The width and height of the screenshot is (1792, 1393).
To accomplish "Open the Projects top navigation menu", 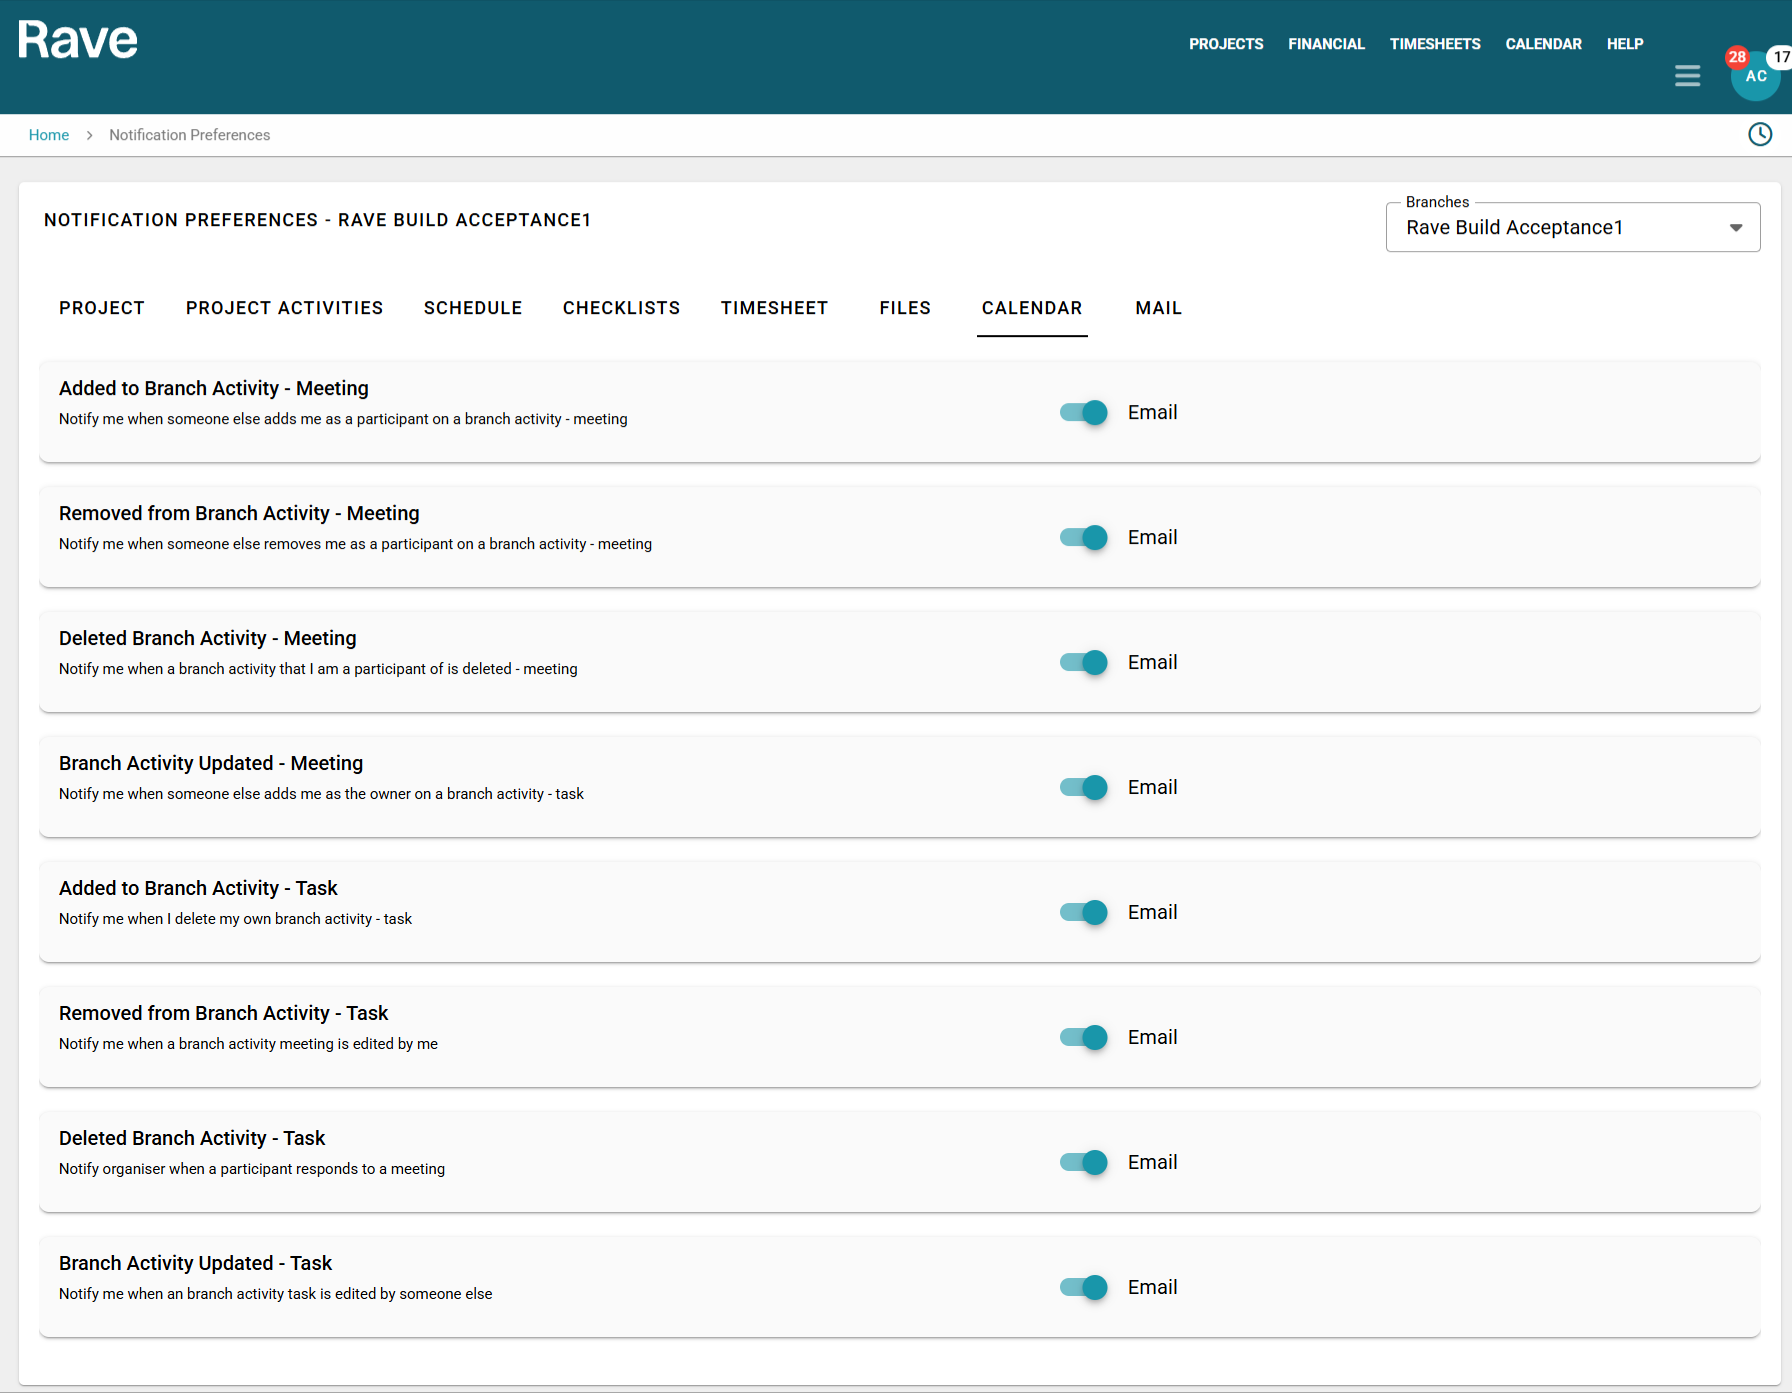I will [x=1225, y=44].
